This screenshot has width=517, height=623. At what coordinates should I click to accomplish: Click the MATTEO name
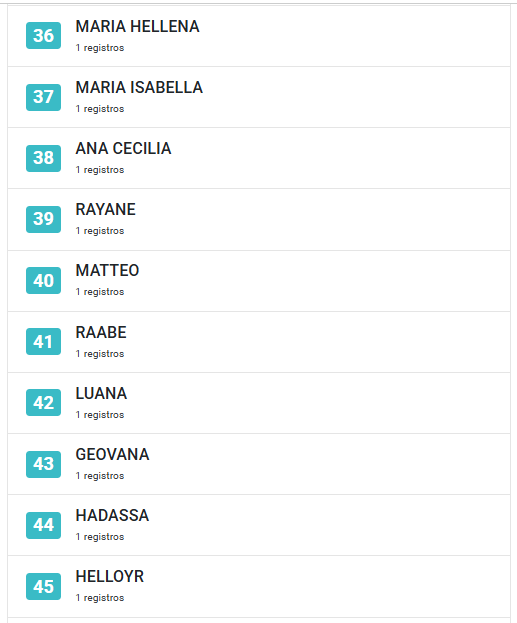coord(107,271)
